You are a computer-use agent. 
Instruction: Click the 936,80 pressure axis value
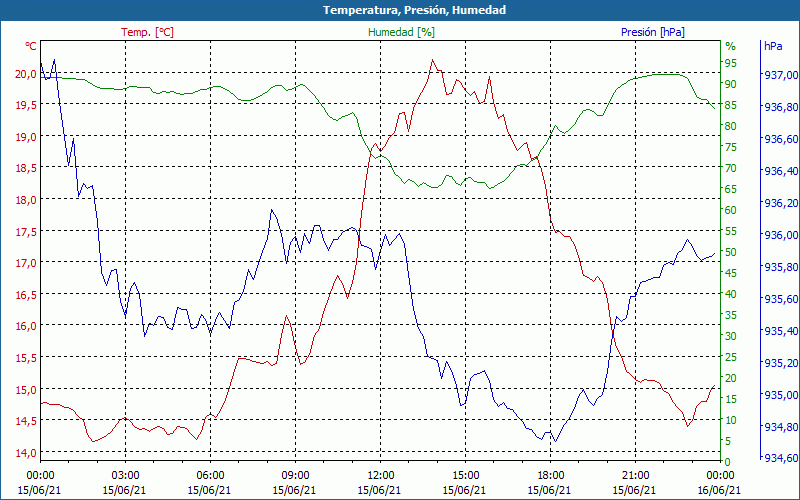coord(781,107)
